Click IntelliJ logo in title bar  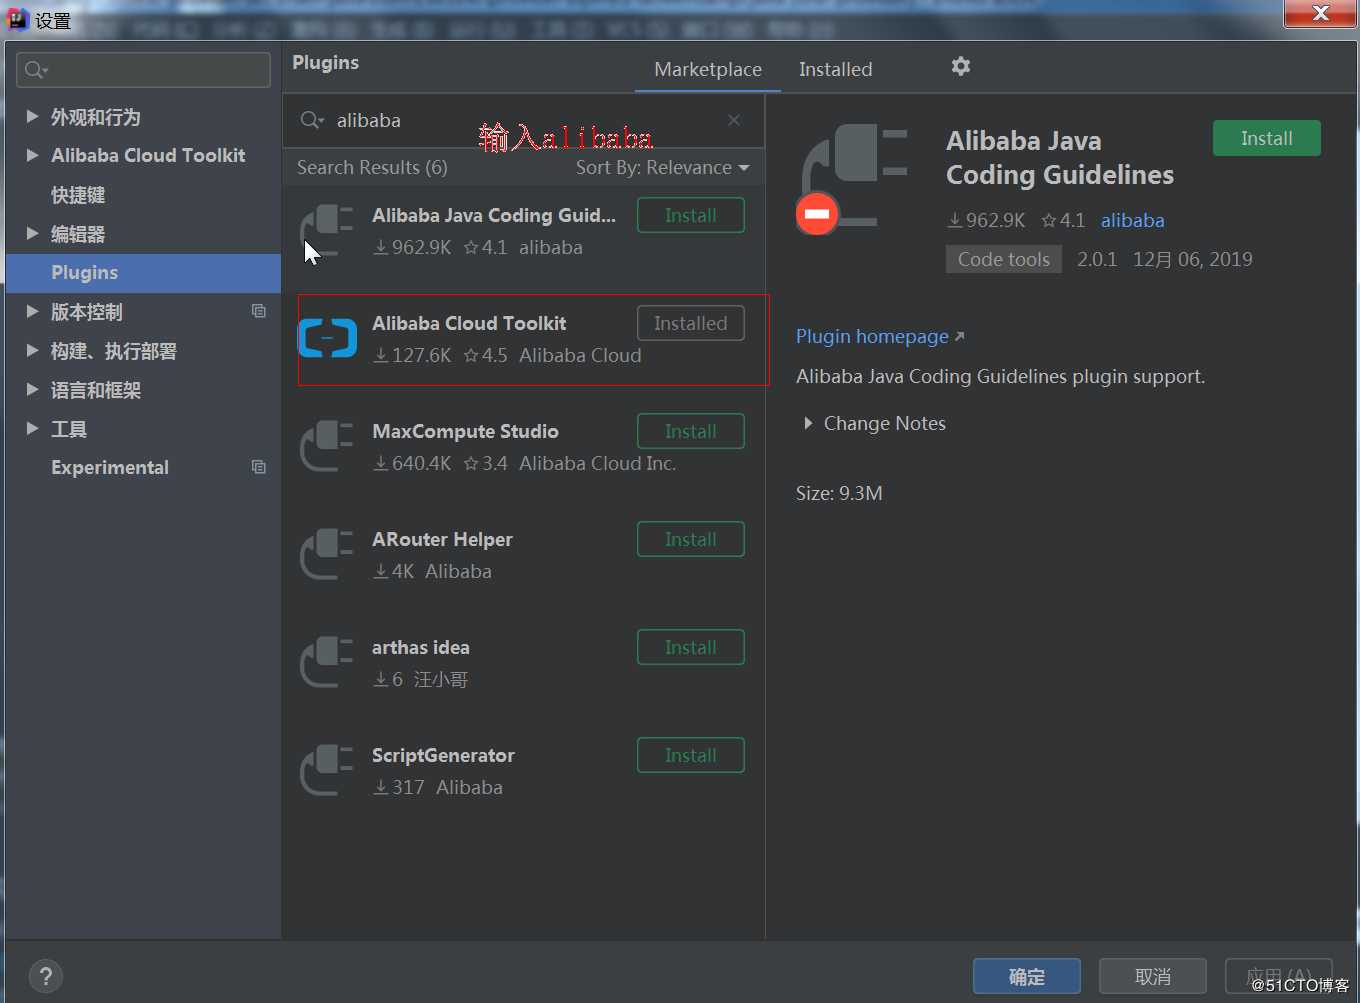point(17,19)
